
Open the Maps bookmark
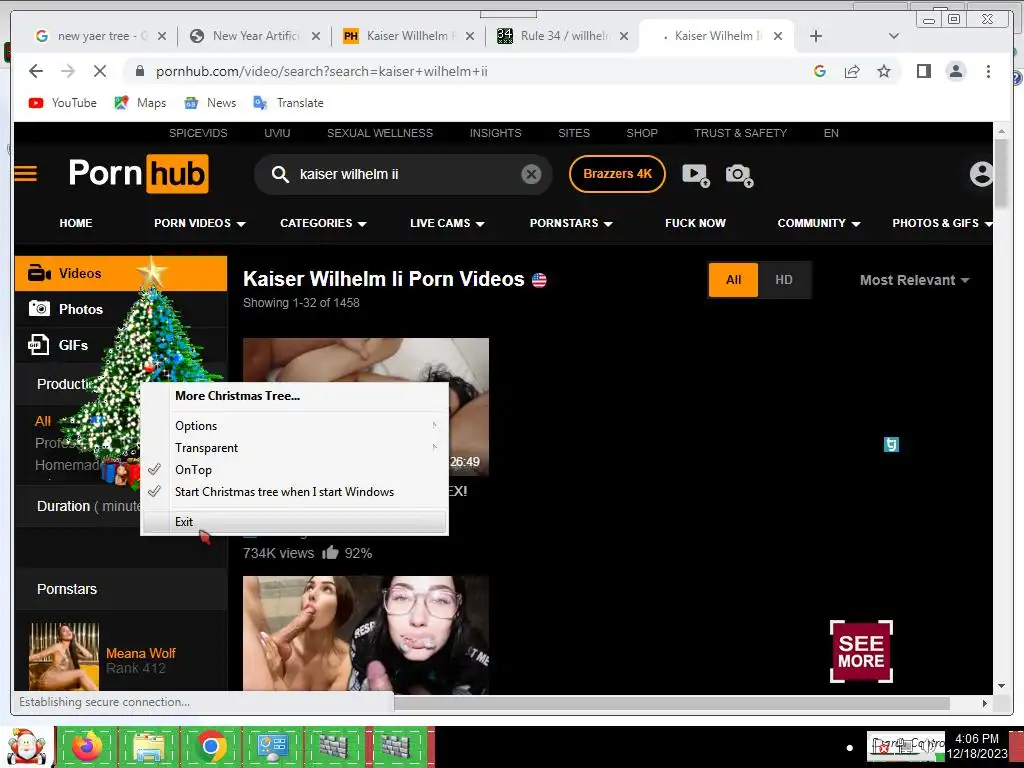140,103
